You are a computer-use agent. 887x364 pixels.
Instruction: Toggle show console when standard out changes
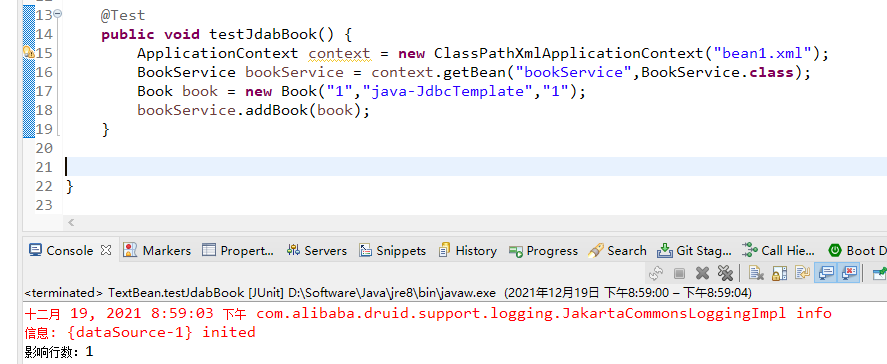(x=826, y=273)
